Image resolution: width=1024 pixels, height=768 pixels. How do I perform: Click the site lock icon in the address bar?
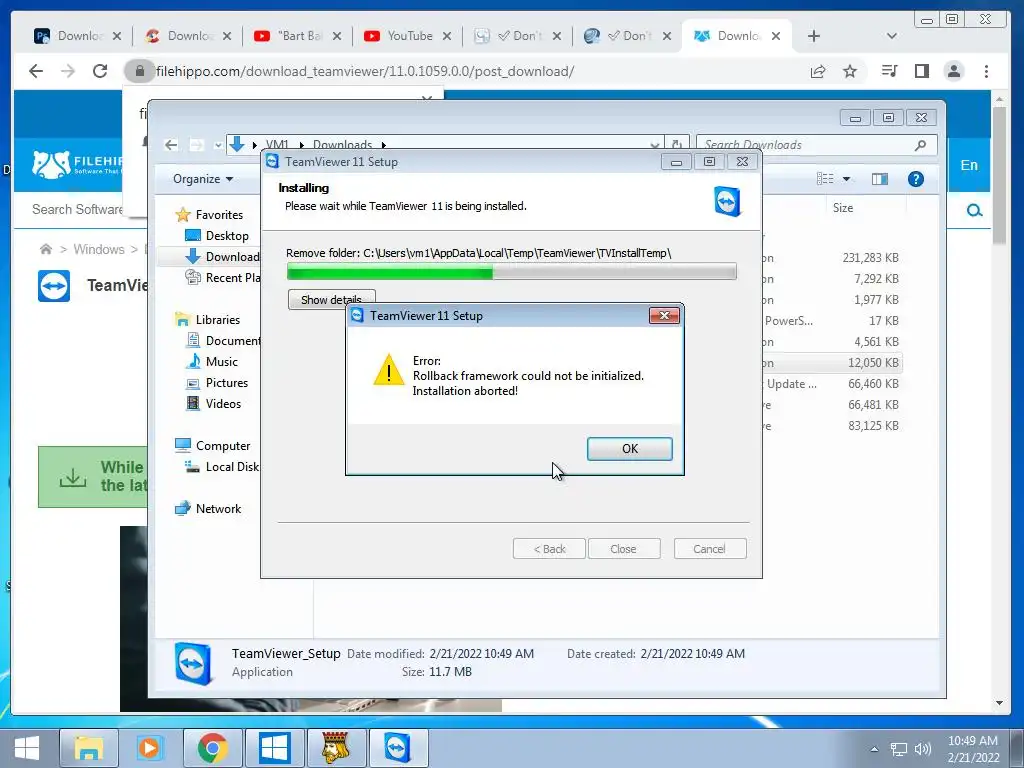tap(139, 71)
